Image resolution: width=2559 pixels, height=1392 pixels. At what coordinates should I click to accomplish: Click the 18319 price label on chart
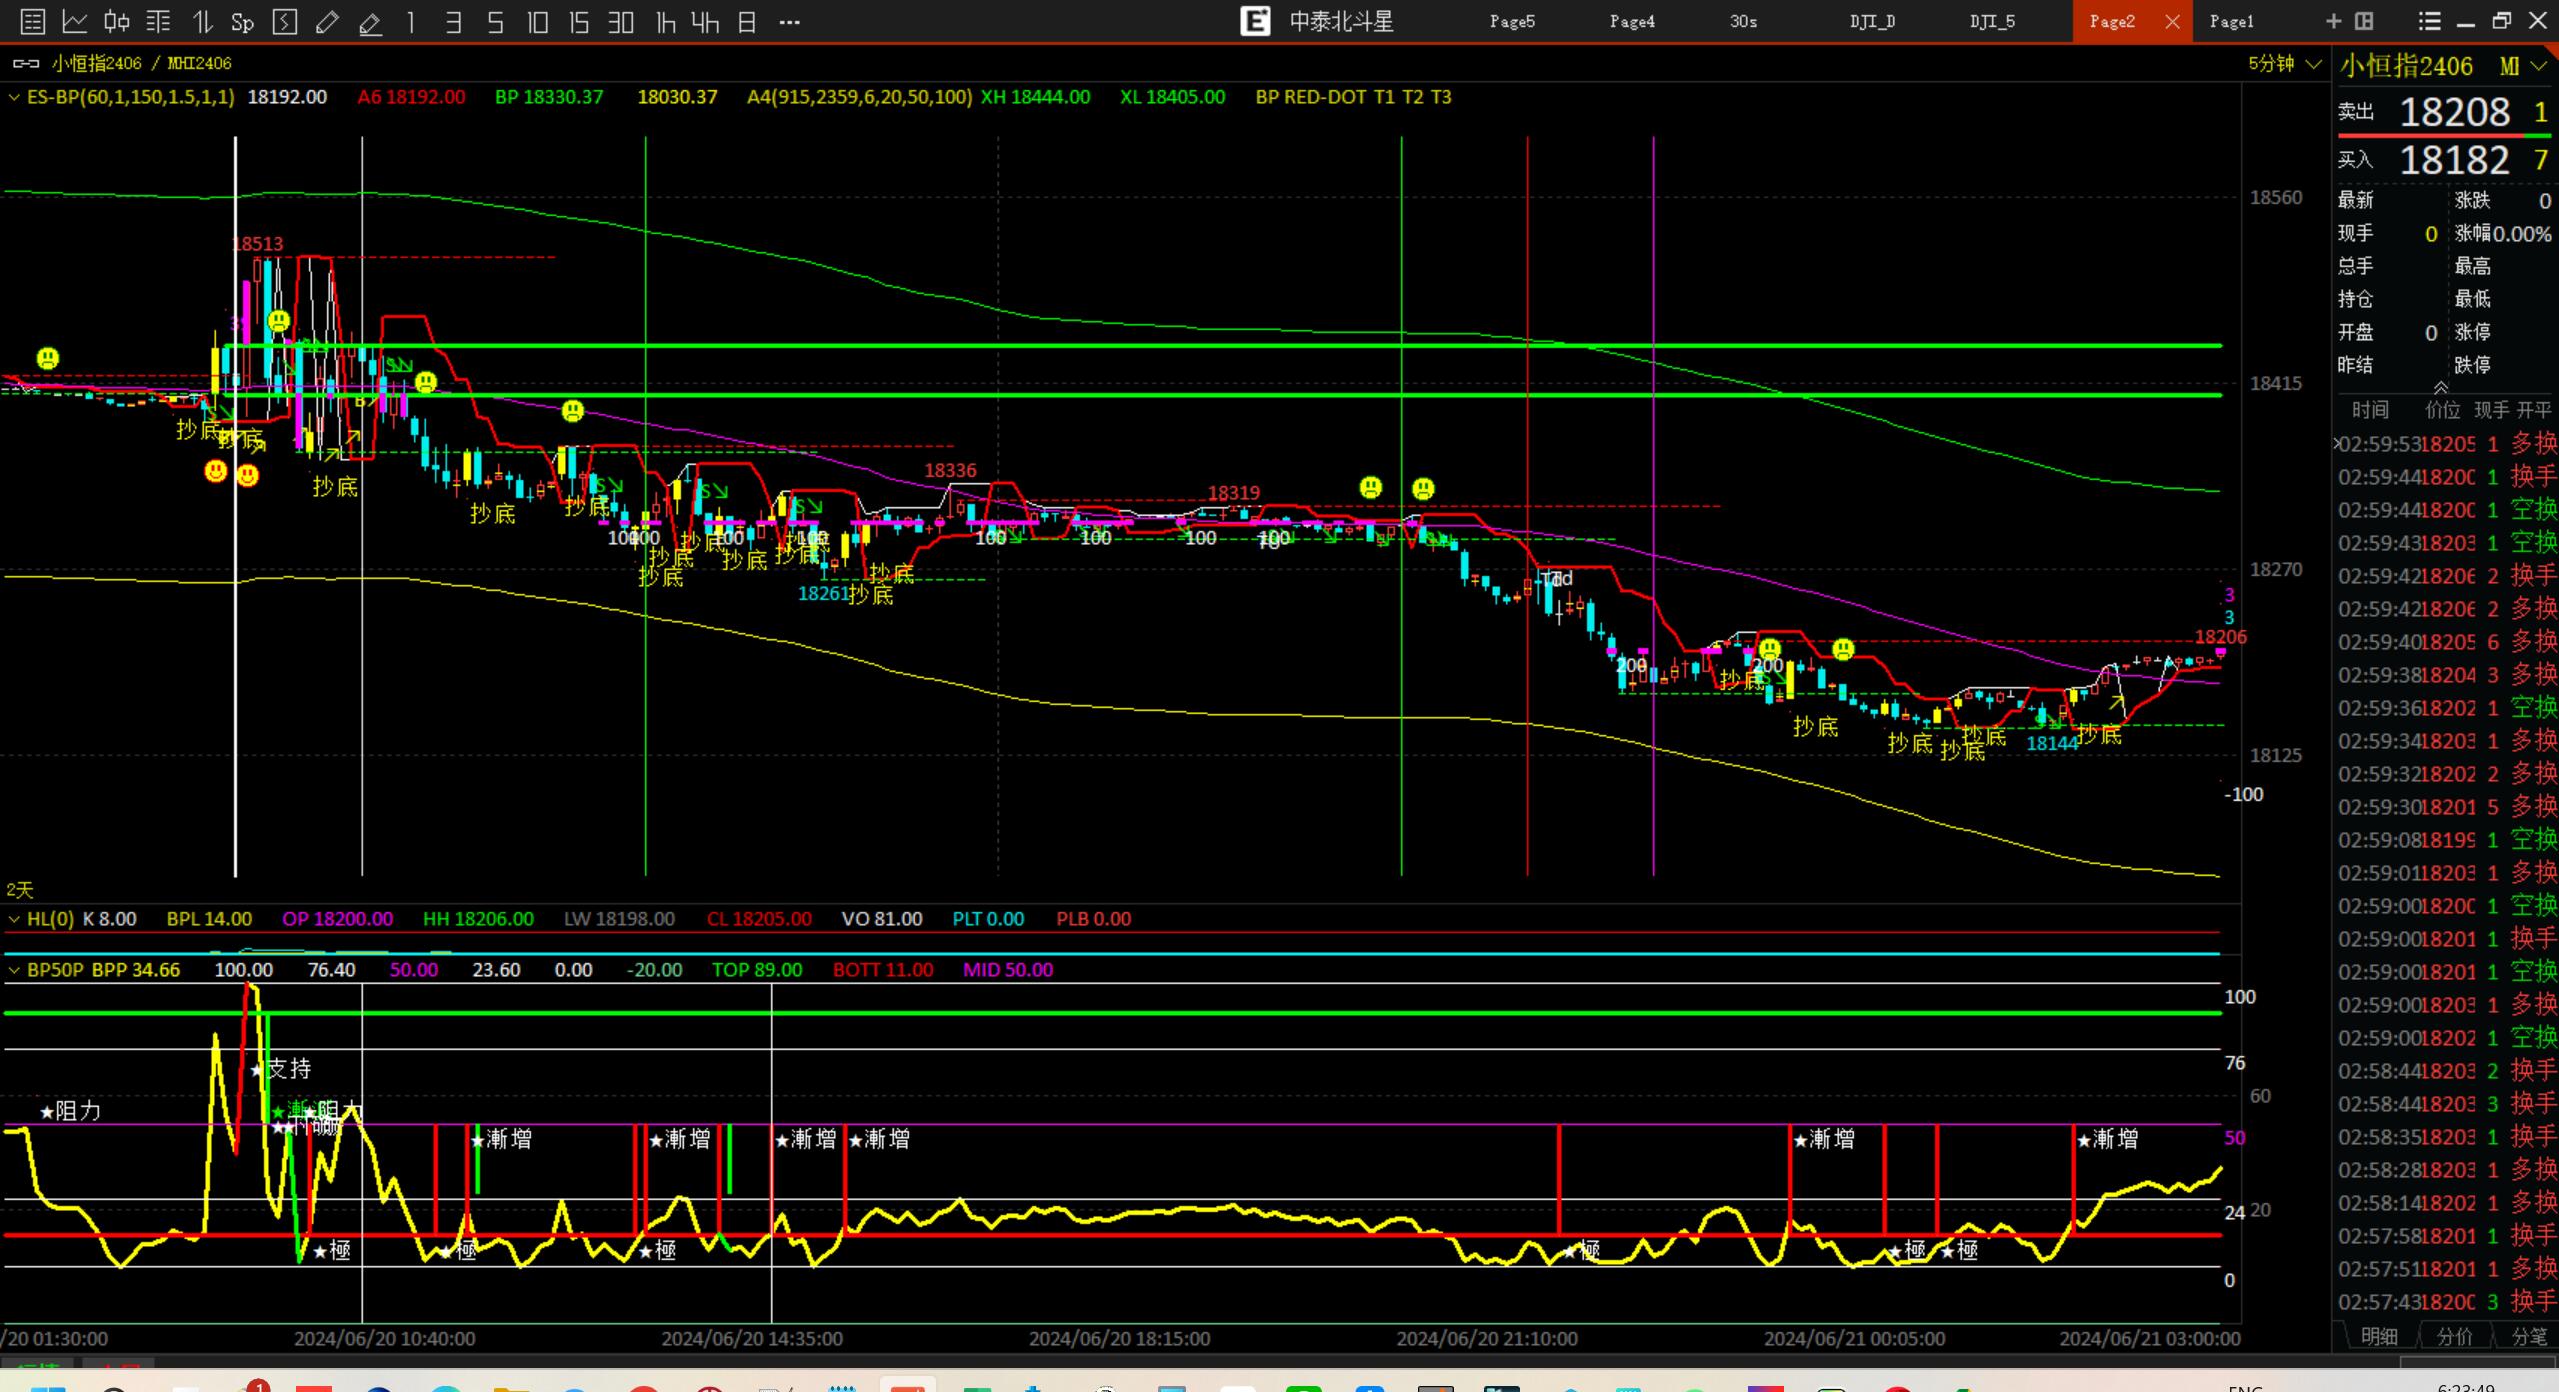click(x=1234, y=493)
